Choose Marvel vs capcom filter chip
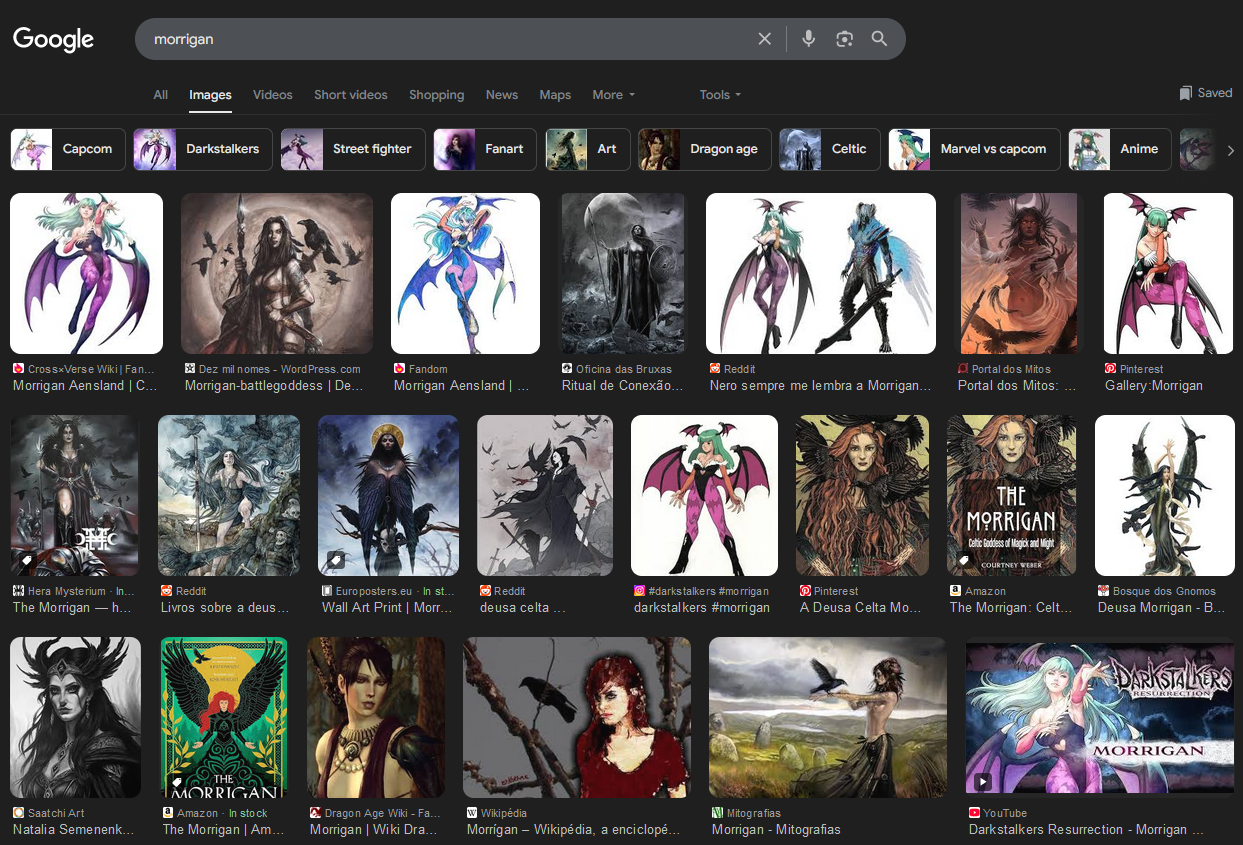Image resolution: width=1243 pixels, height=845 pixels. point(975,149)
